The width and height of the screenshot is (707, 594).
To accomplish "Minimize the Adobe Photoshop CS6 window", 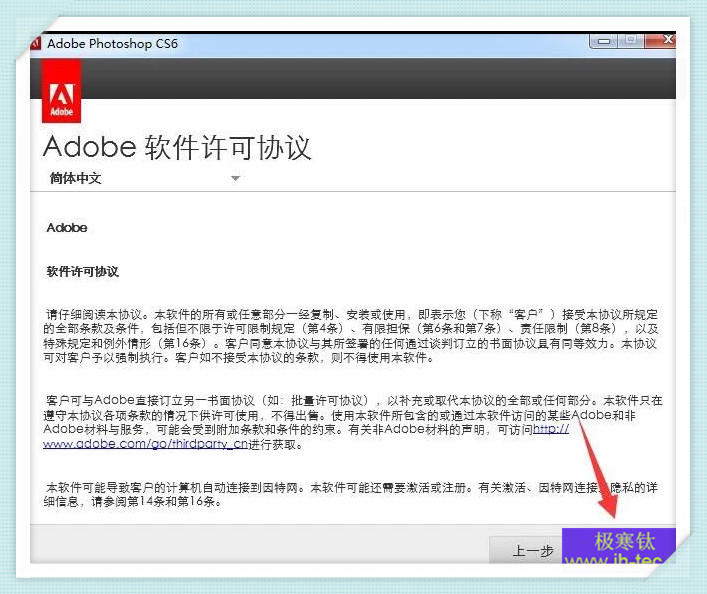I will (603, 41).
